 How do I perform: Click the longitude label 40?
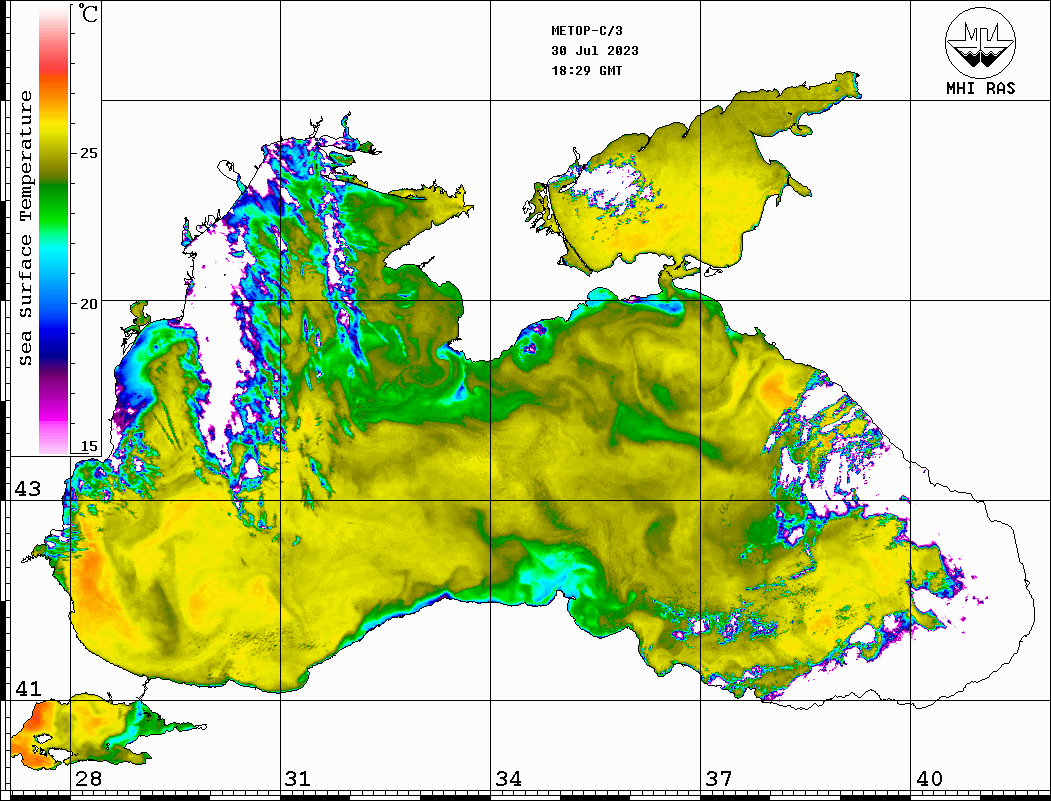[x=929, y=779]
